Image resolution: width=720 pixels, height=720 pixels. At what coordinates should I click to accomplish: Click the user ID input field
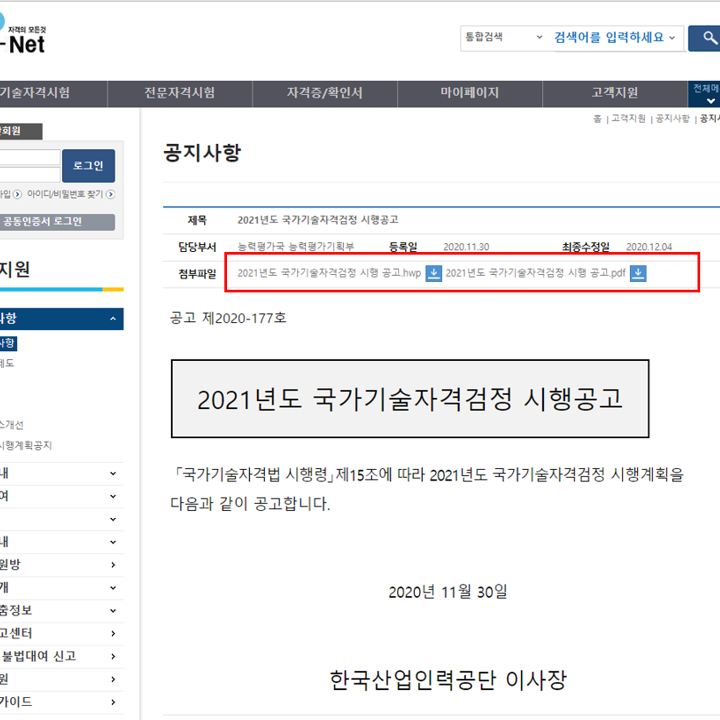pos(30,157)
